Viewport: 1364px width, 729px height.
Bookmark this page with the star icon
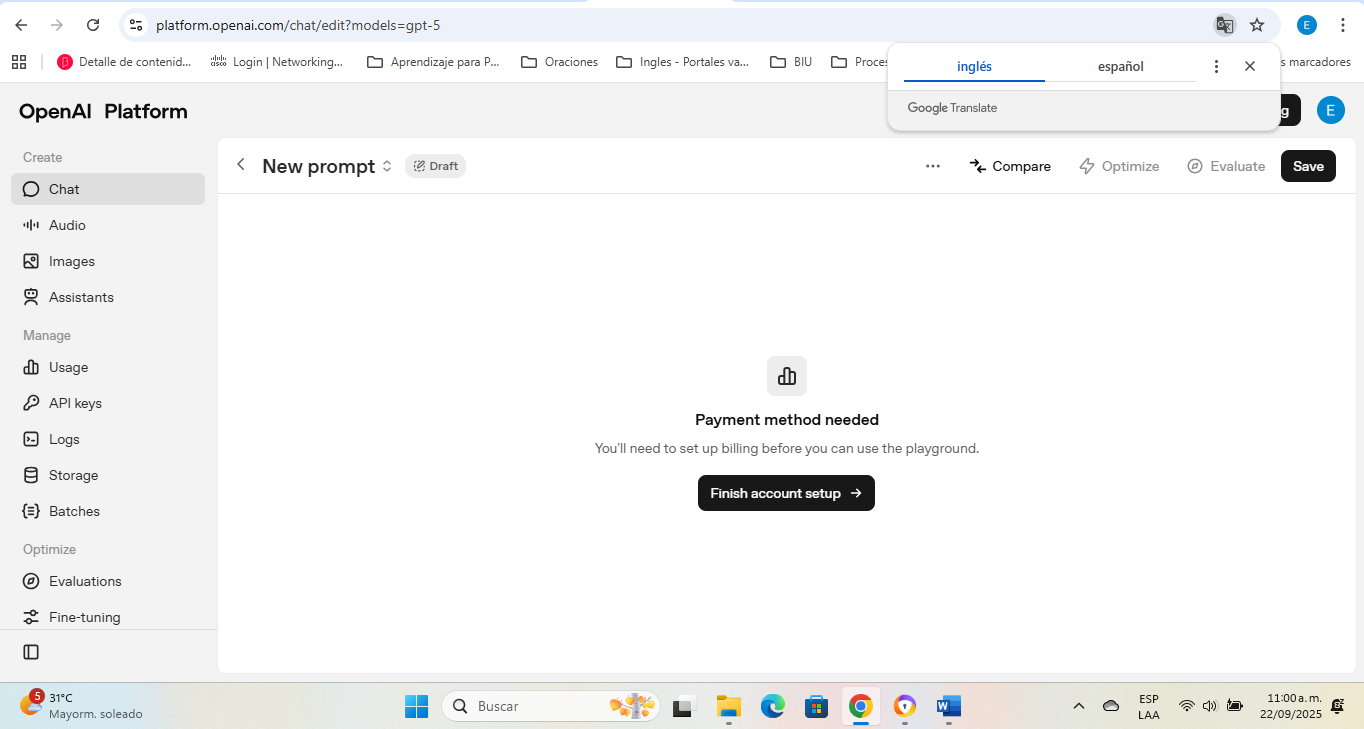[x=1257, y=25]
